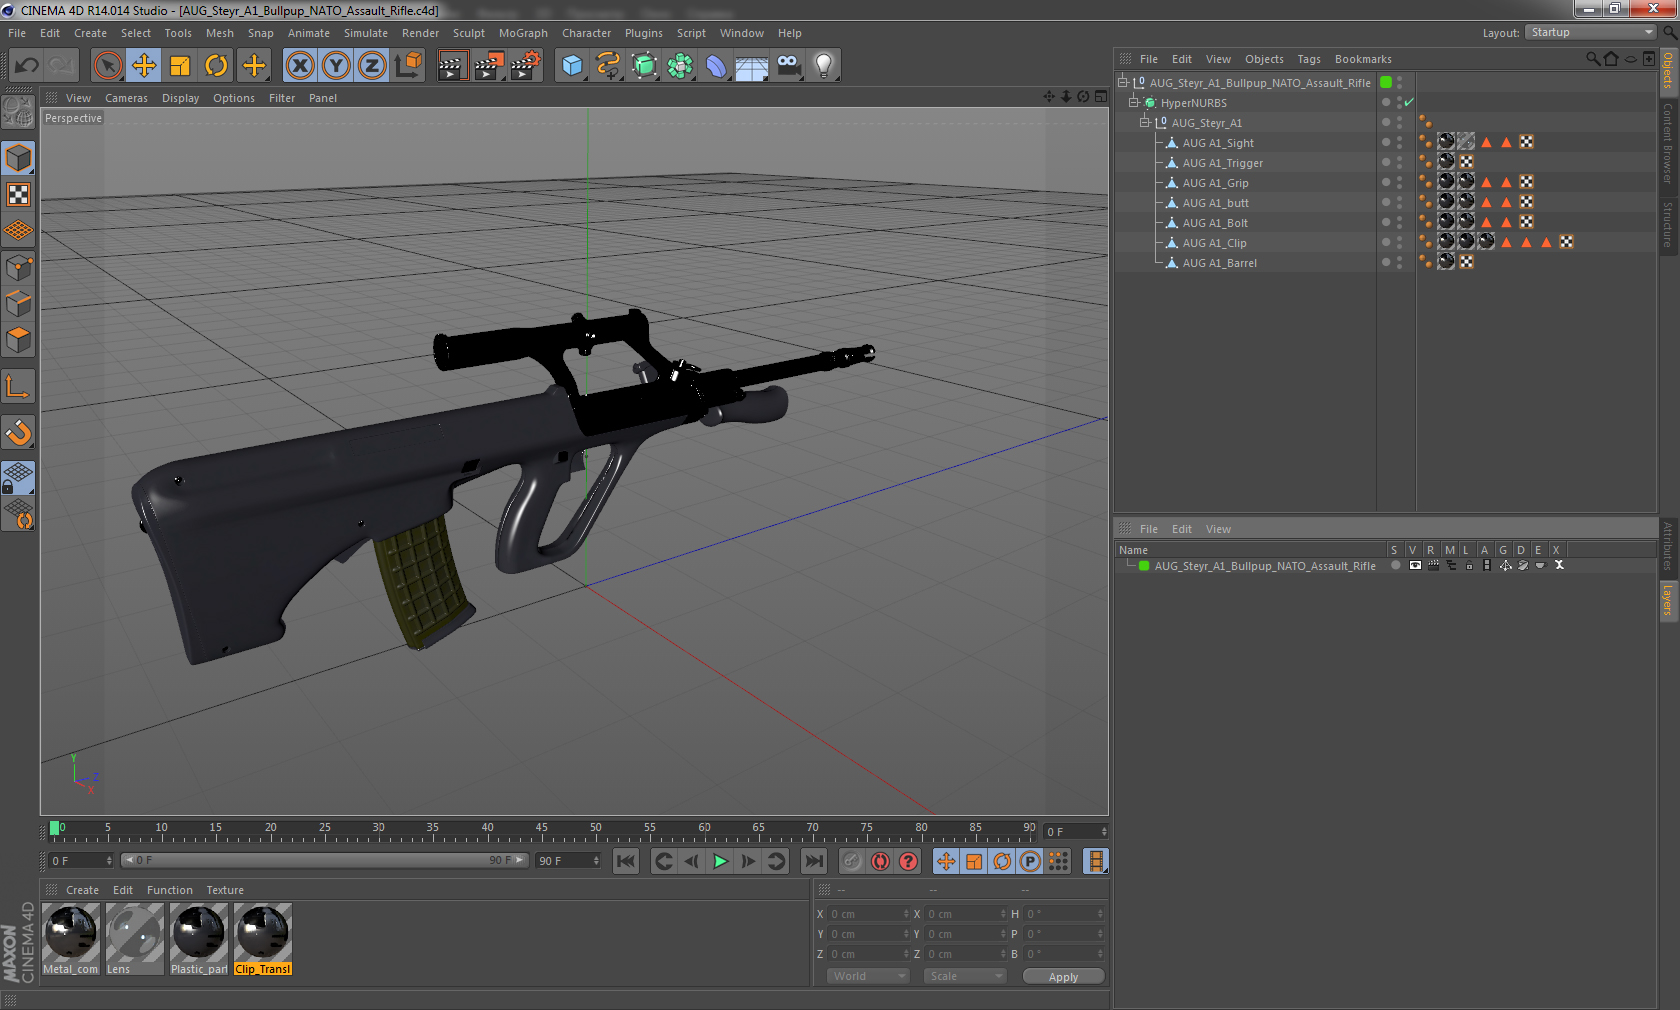Select Edges mode in left palette
The height and width of the screenshot is (1010, 1680).
coord(18,303)
